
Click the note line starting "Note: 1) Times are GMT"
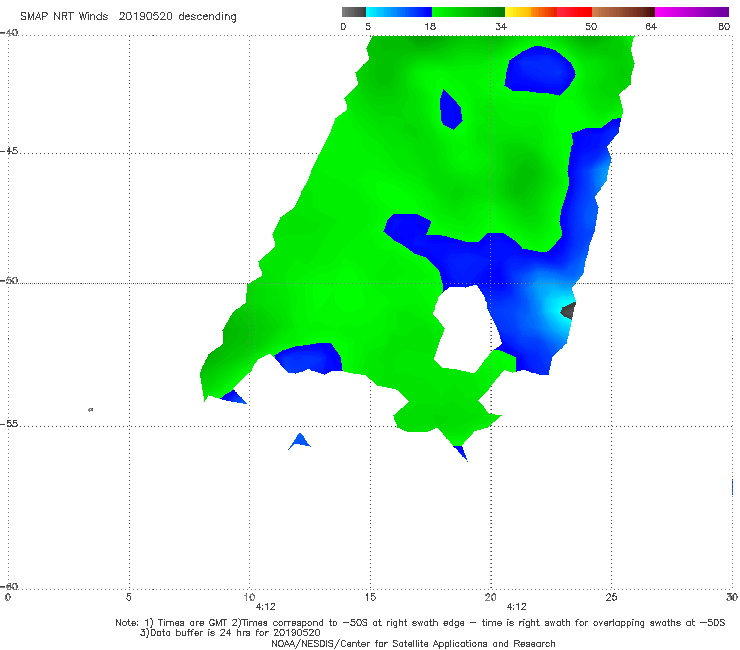click(x=420, y=623)
